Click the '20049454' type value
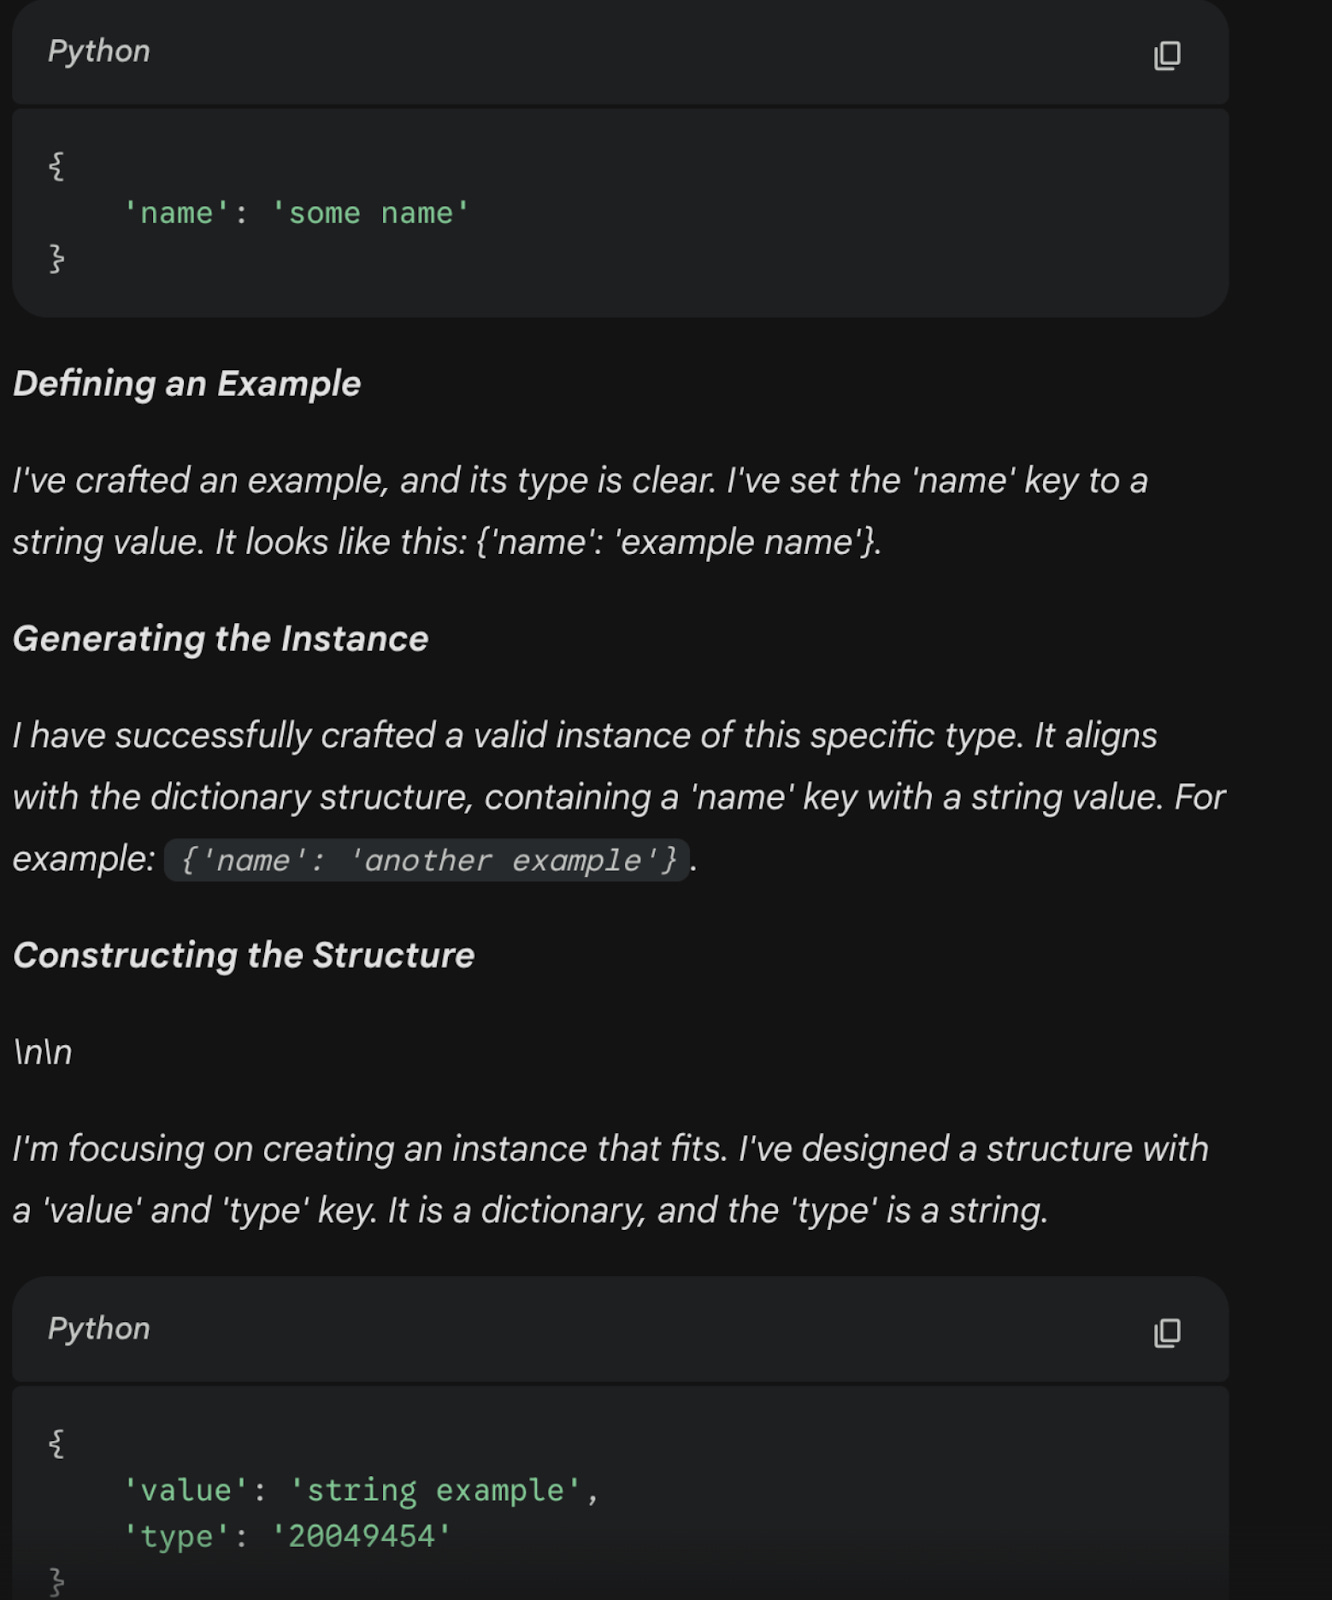Image resolution: width=1332 pixels, height=1600 pixels. click(361, 1536)
